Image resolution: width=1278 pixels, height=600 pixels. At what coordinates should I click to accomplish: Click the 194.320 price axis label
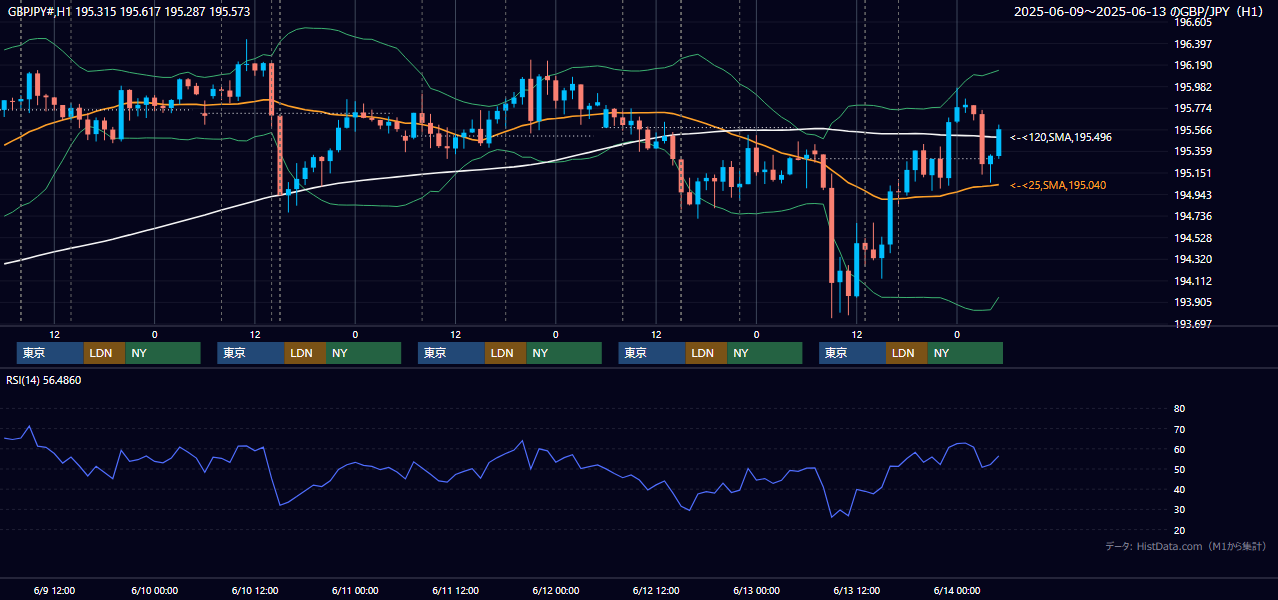[x=1193, y=259]
